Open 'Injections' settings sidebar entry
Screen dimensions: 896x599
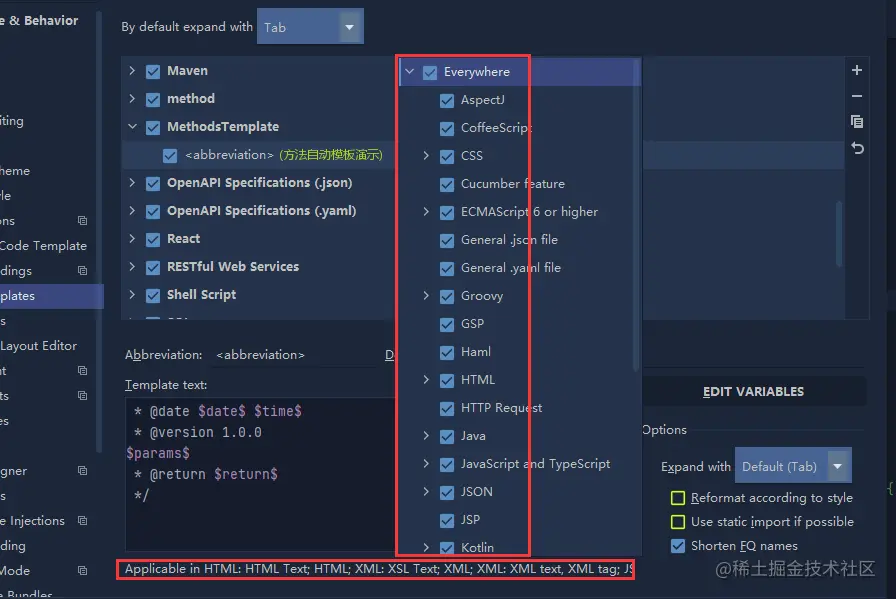[x=33, y=521]
